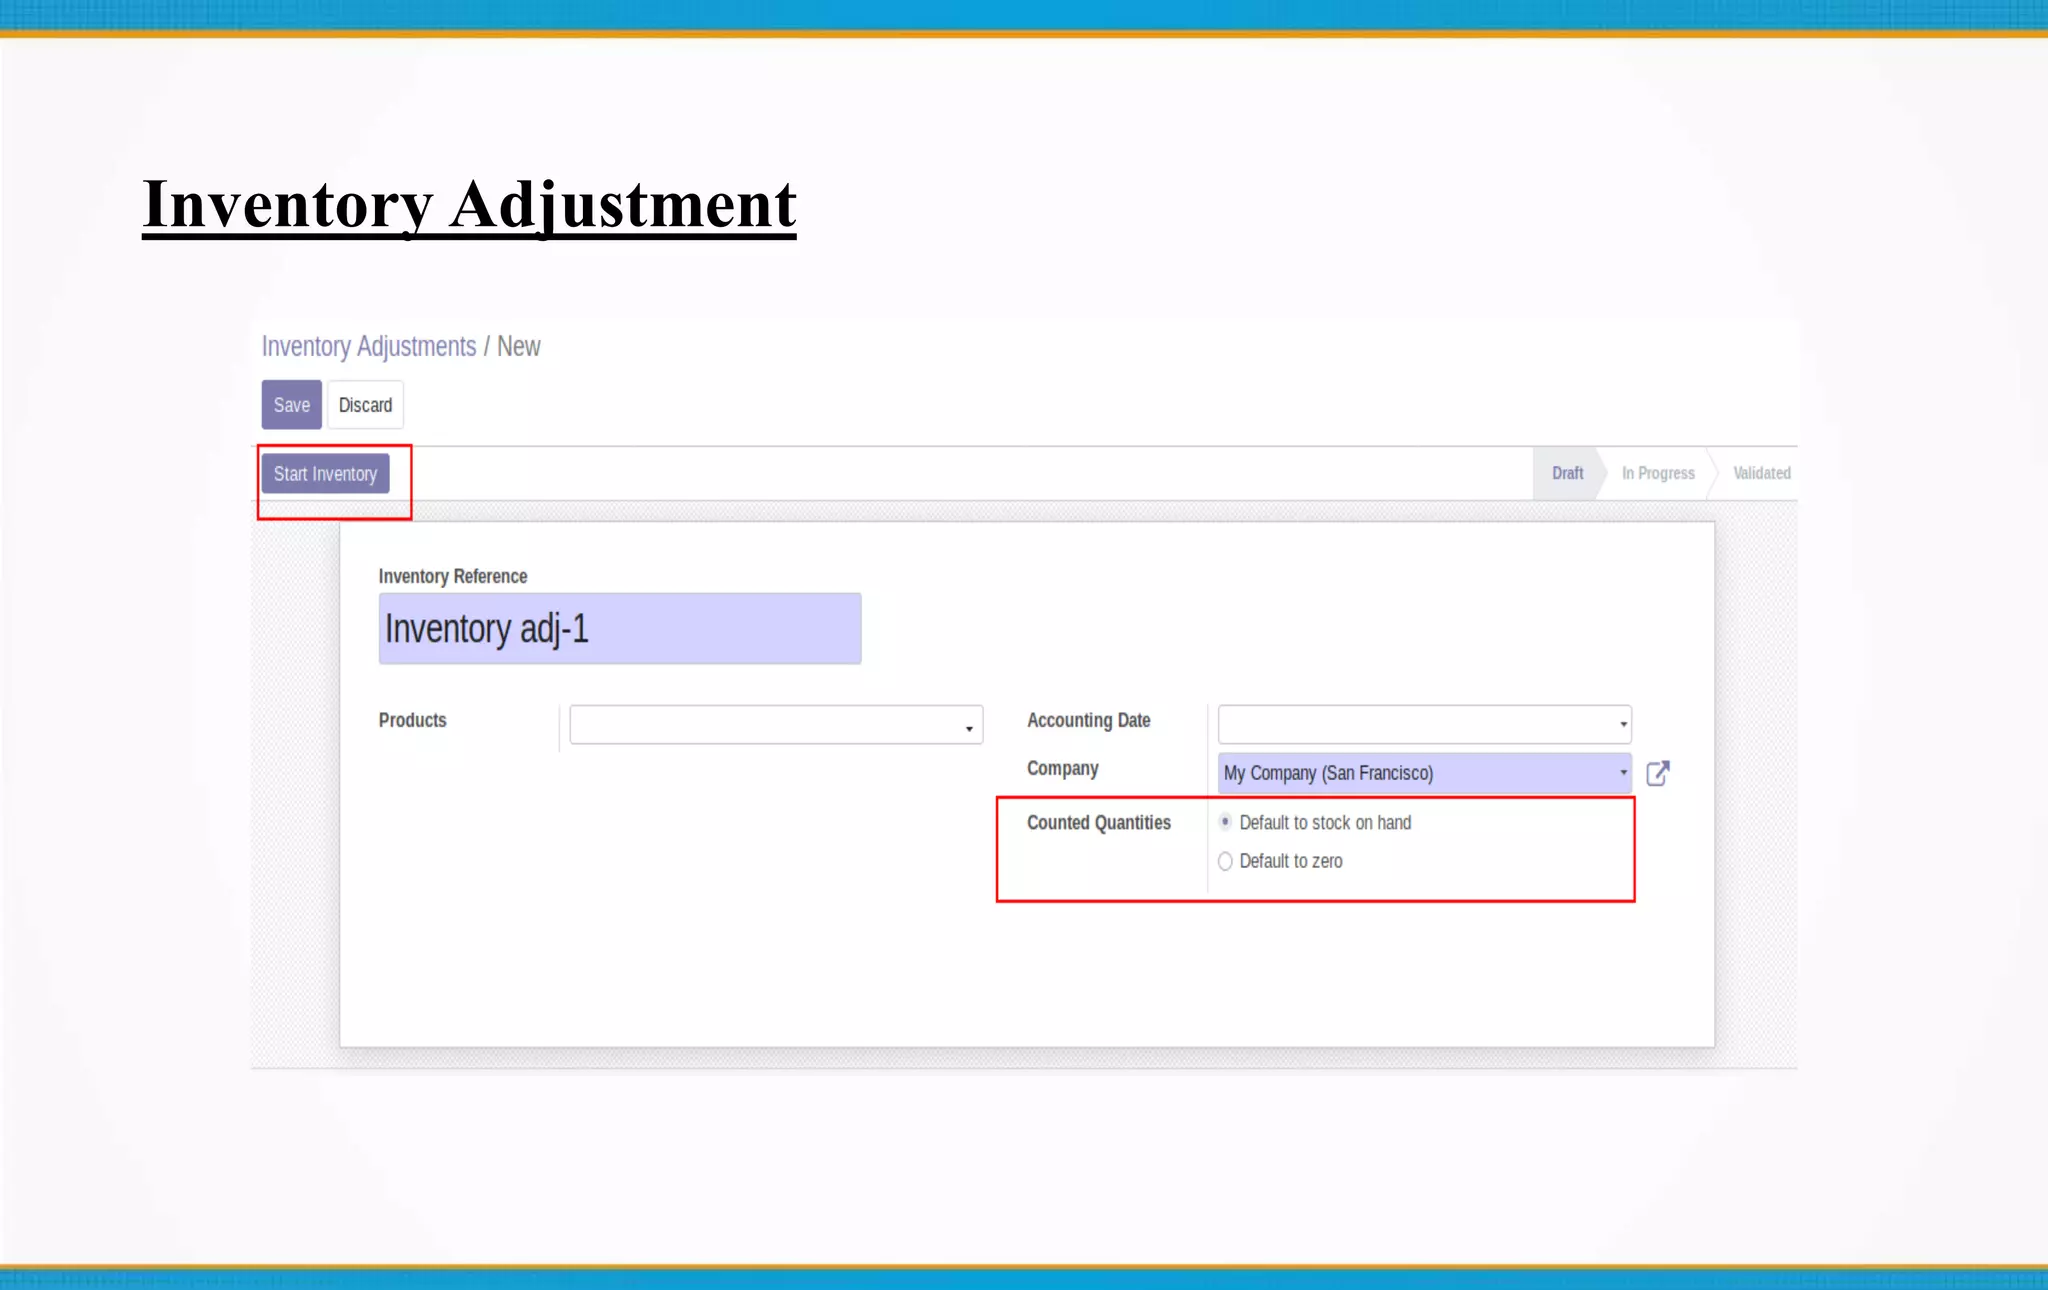Click the 'Accounting Date' label

pos(1088,720)
